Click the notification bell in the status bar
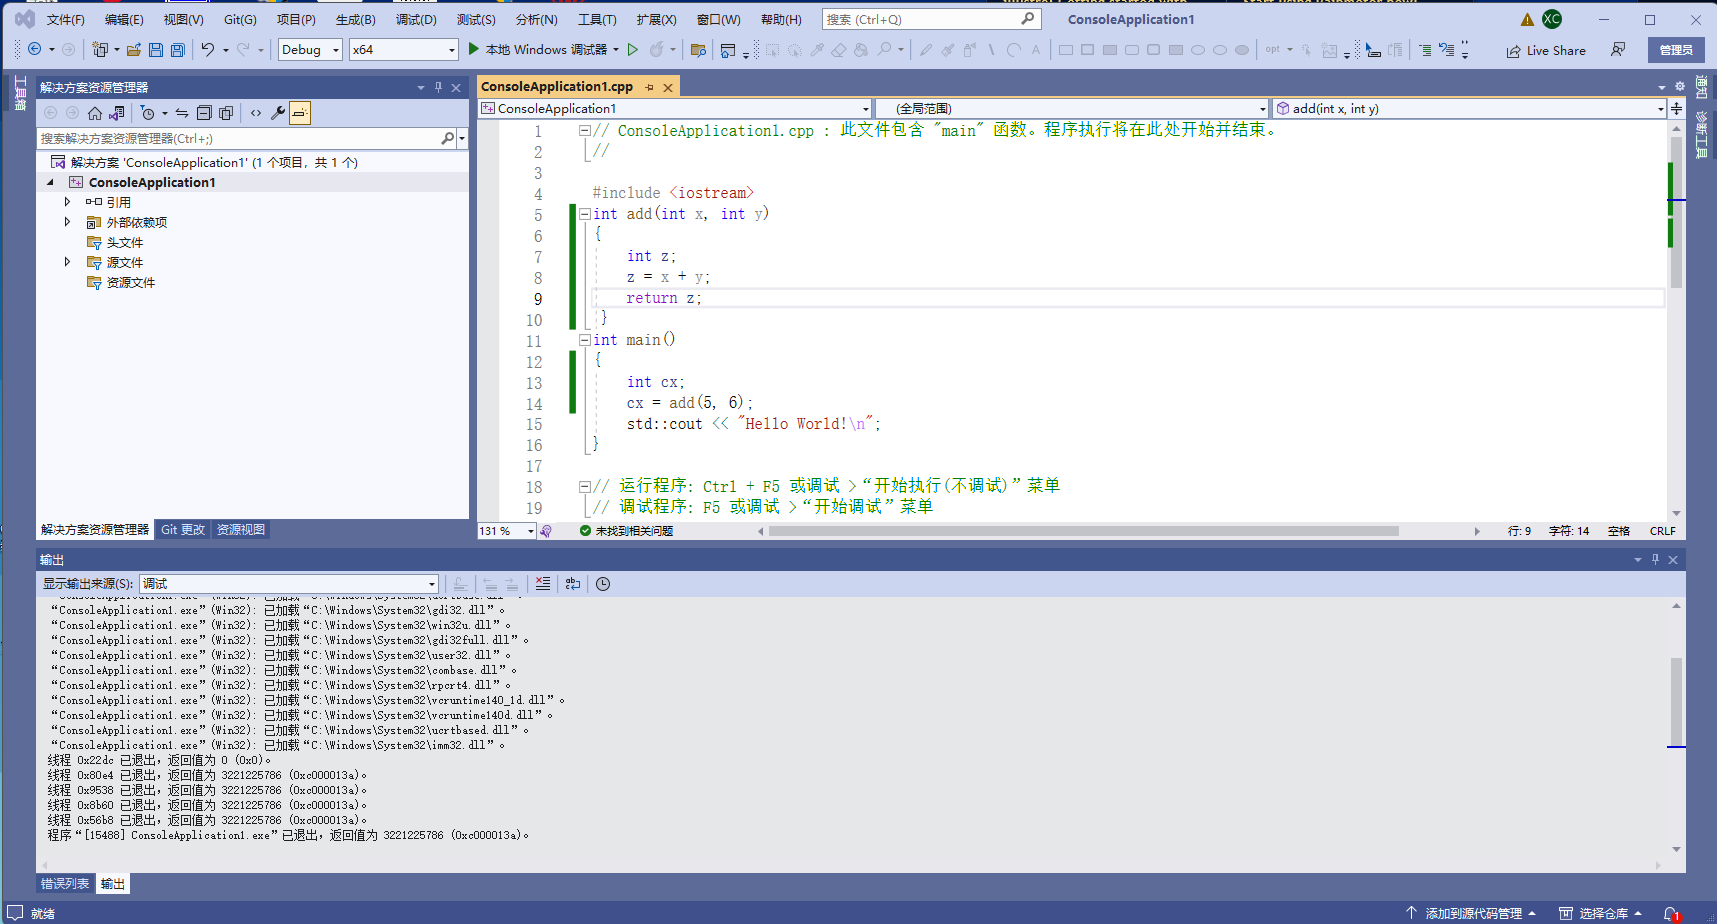1717x924 pixels. tap(1671, 913)
